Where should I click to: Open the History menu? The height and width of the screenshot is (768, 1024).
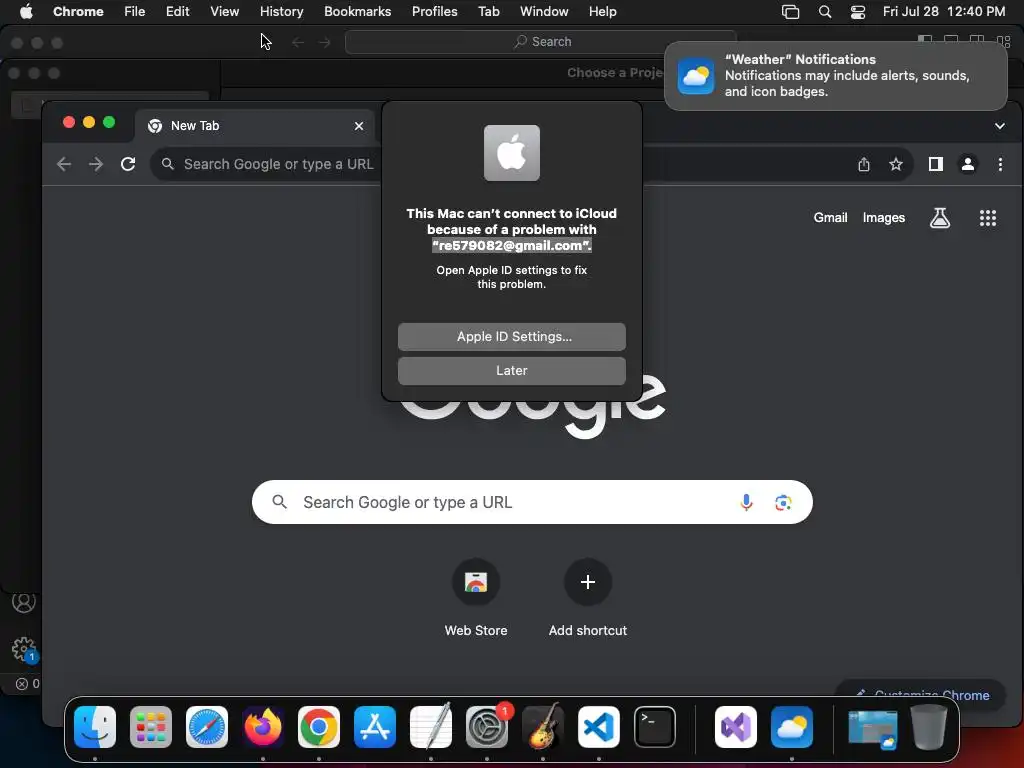pos(281,12)
